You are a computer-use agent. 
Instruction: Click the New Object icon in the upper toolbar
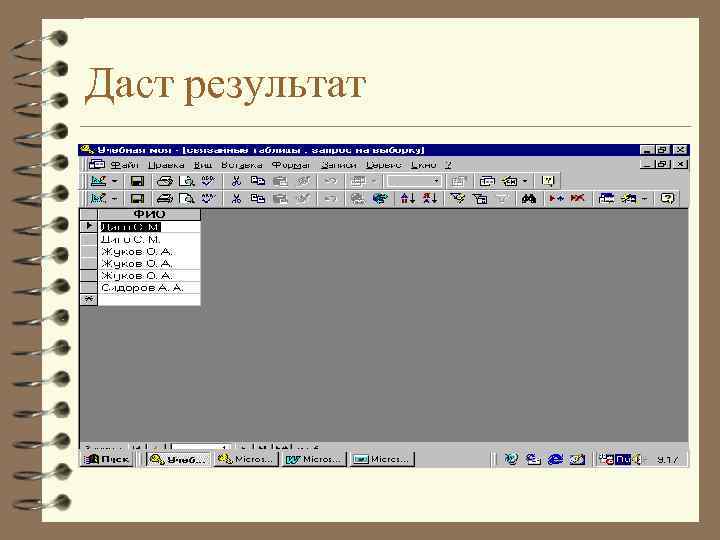point(510,181)
